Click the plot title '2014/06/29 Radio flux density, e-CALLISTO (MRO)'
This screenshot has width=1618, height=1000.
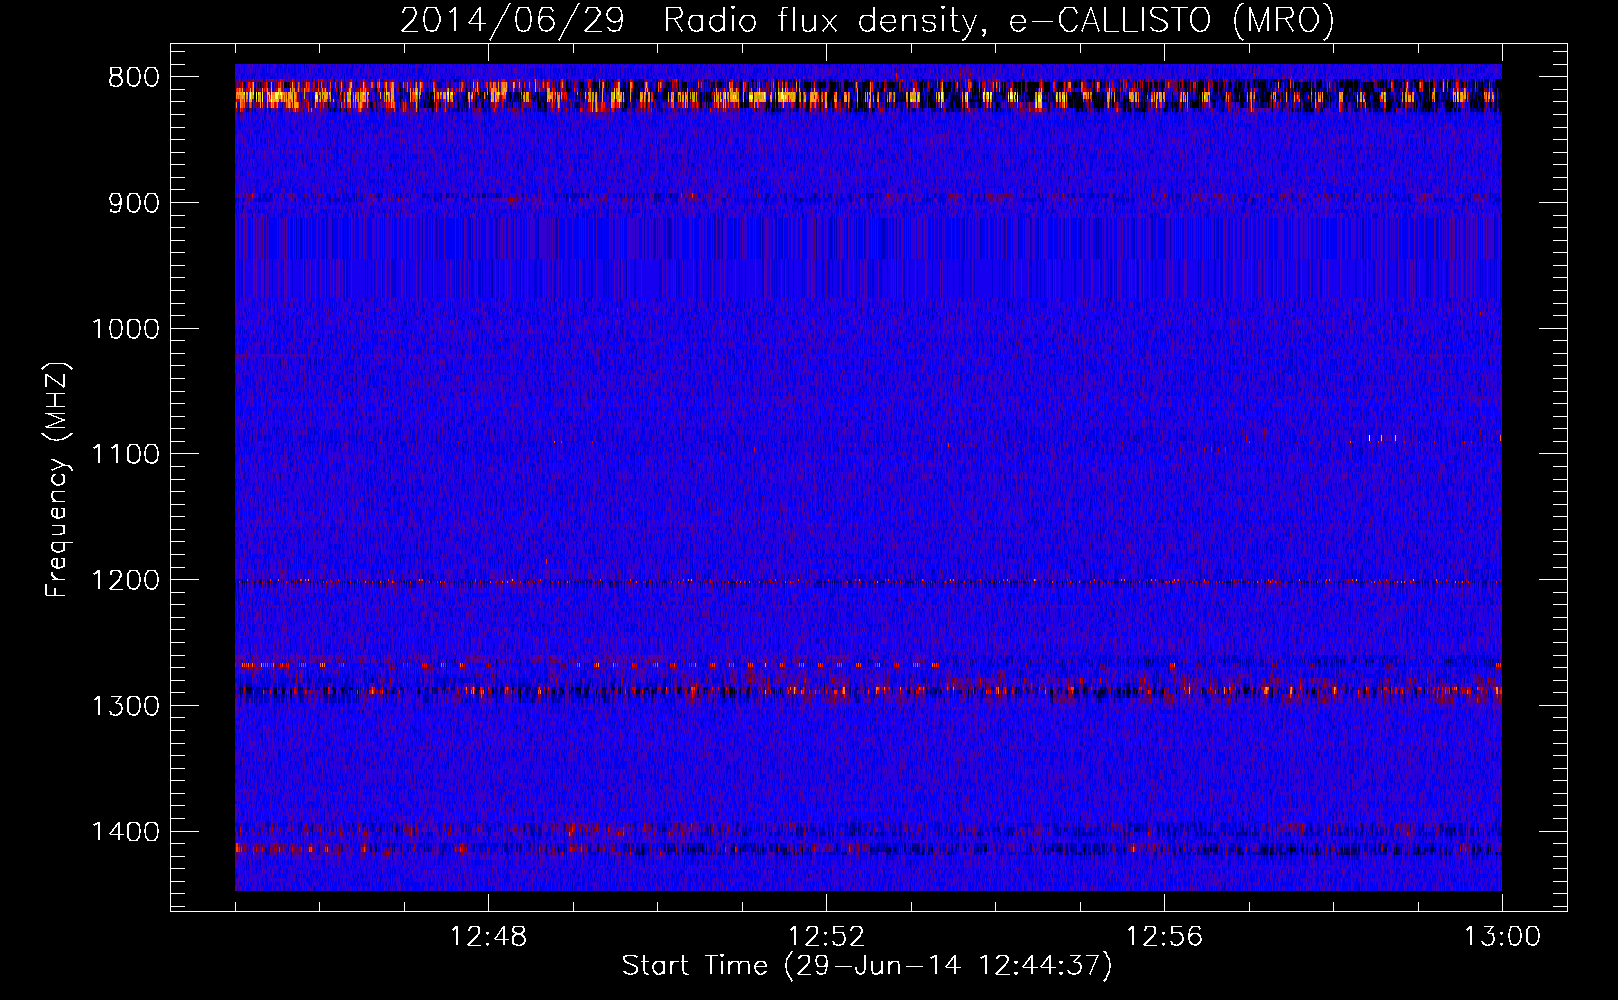pos(867,21)
